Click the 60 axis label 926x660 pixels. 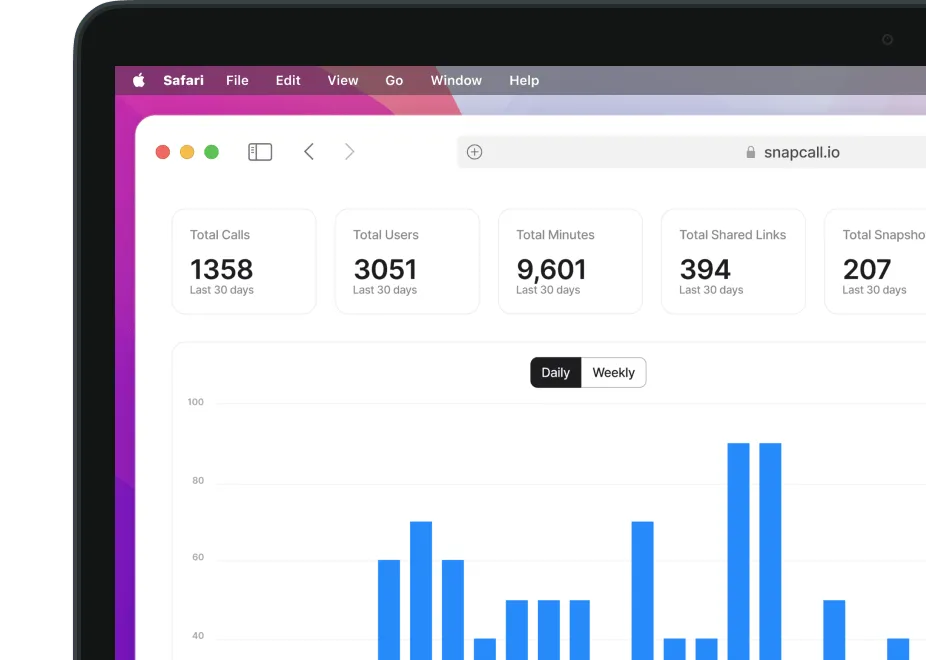click(198, 557)
